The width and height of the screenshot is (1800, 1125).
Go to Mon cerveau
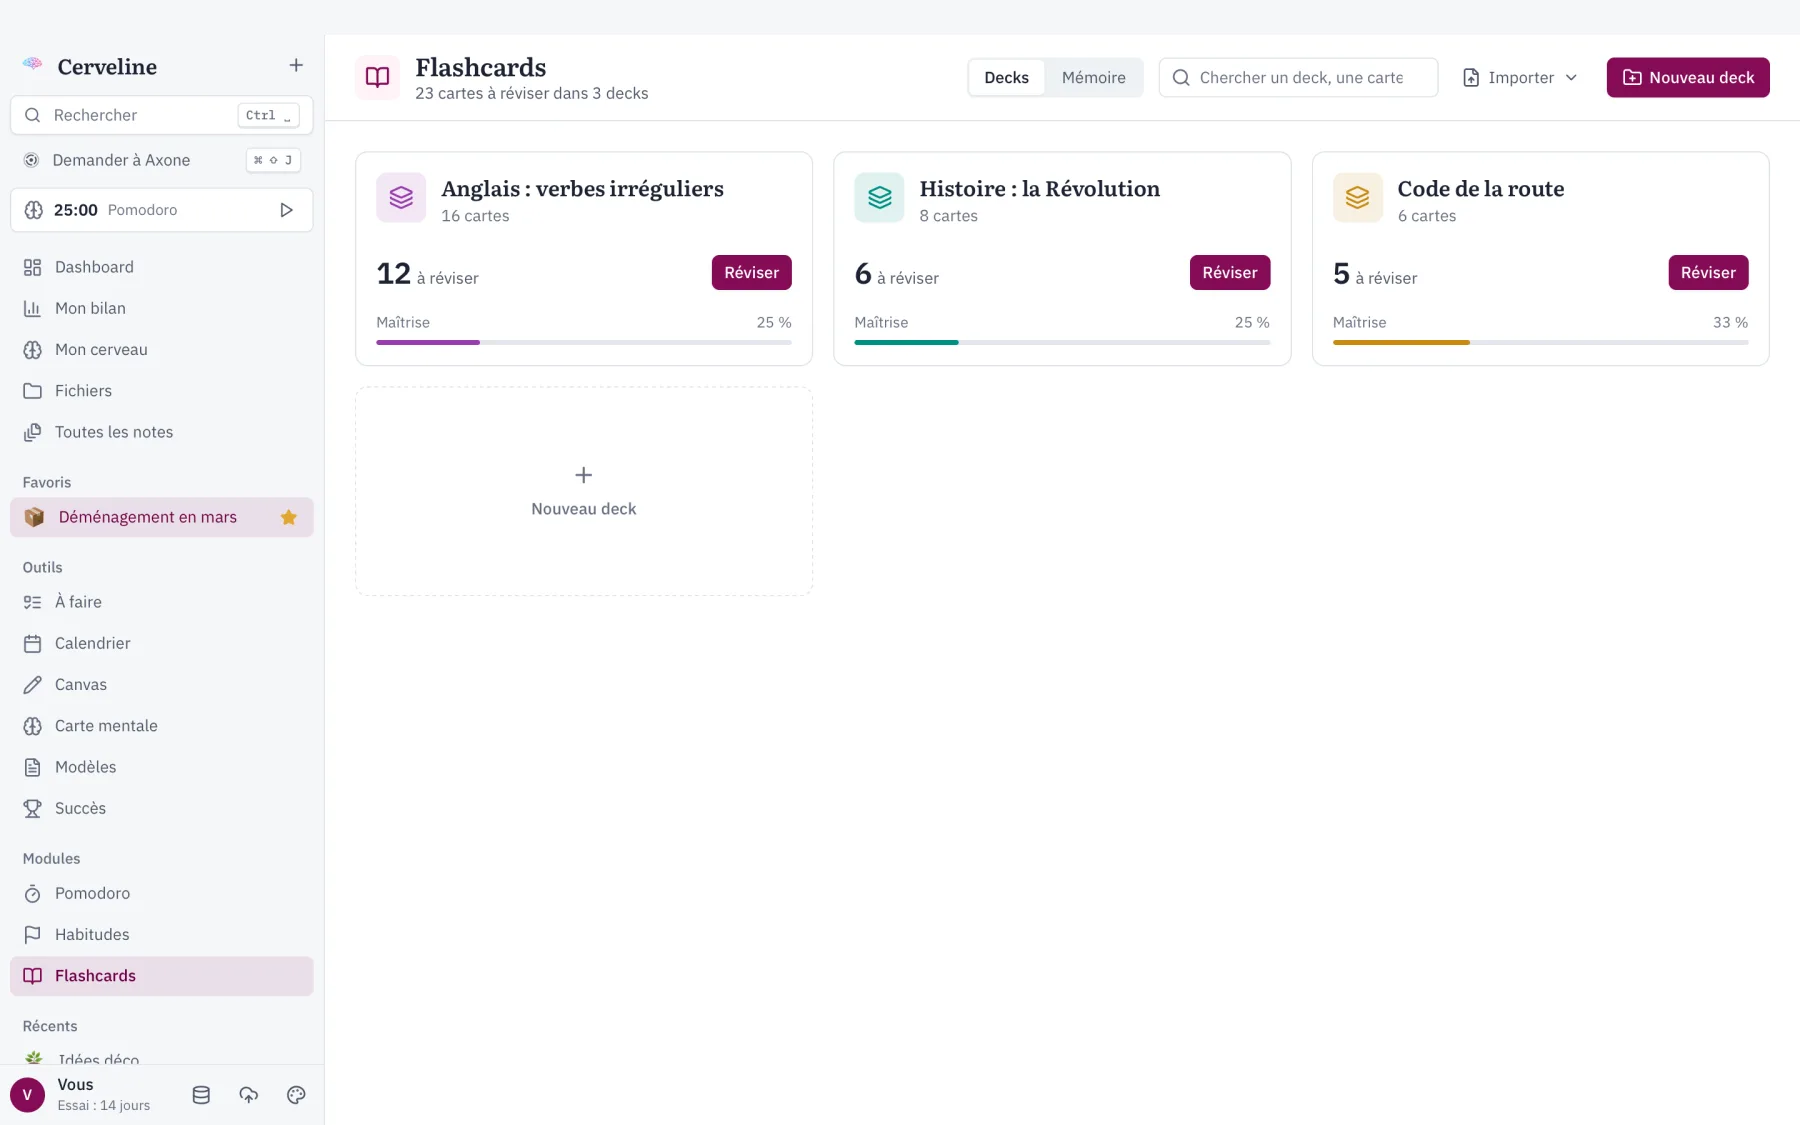[162, 349]
